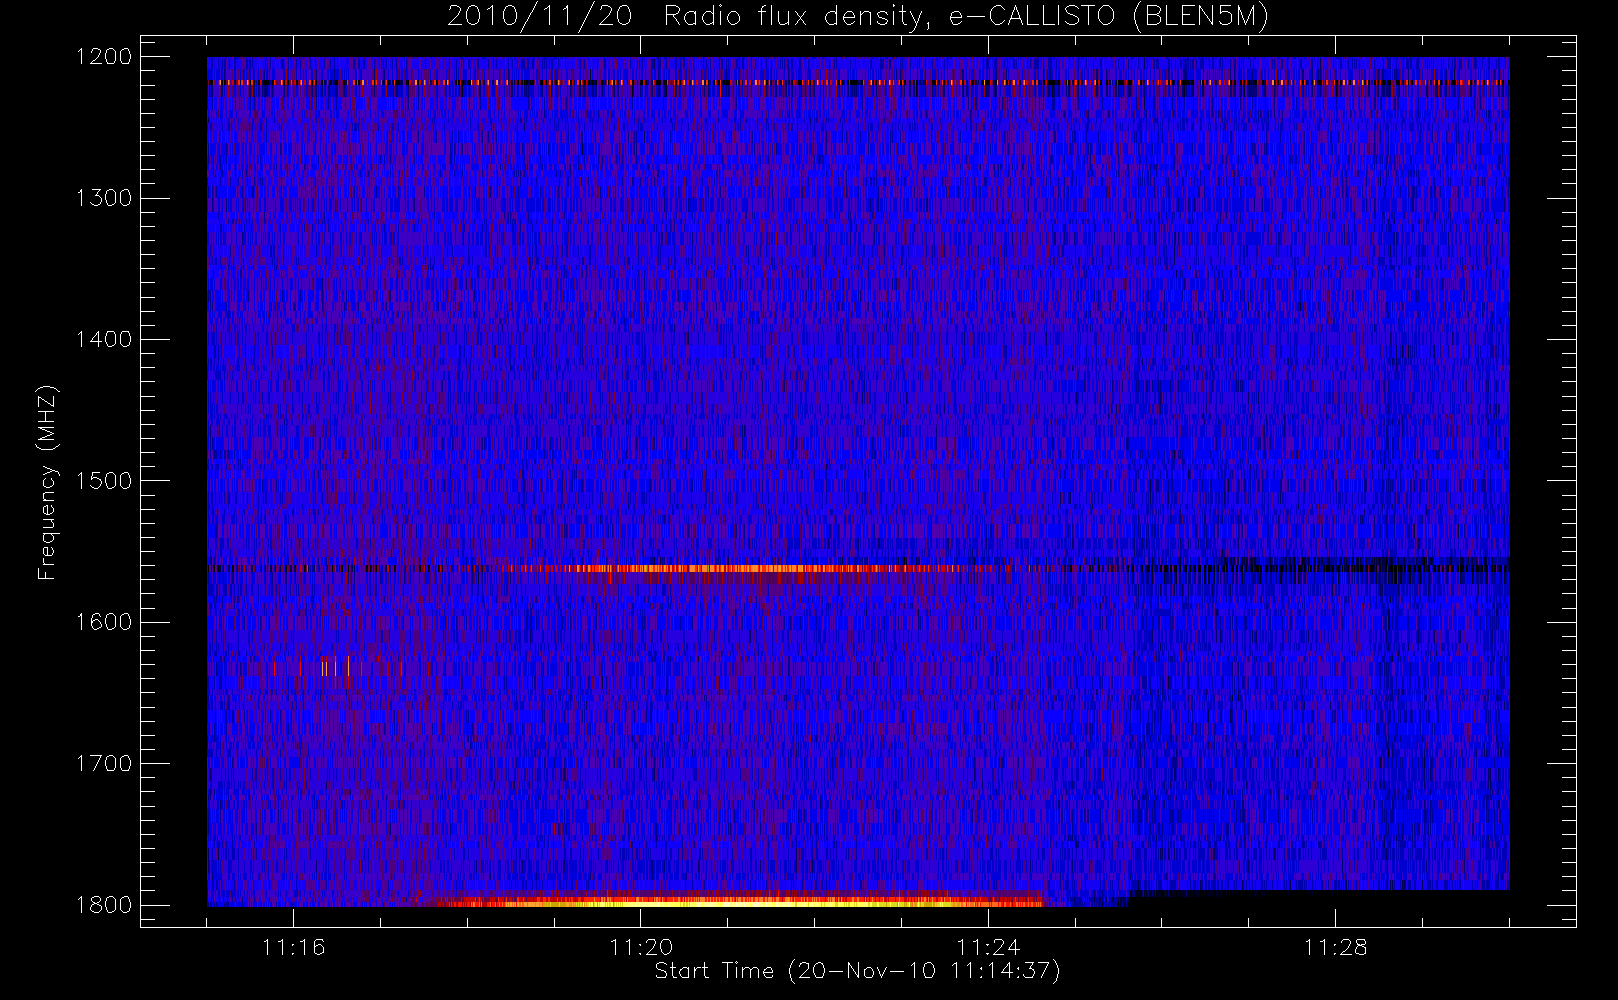Viewport: 1618px width, 1000px height.
Task: Click the 11:24 time tick label
Action: [988, 947]
